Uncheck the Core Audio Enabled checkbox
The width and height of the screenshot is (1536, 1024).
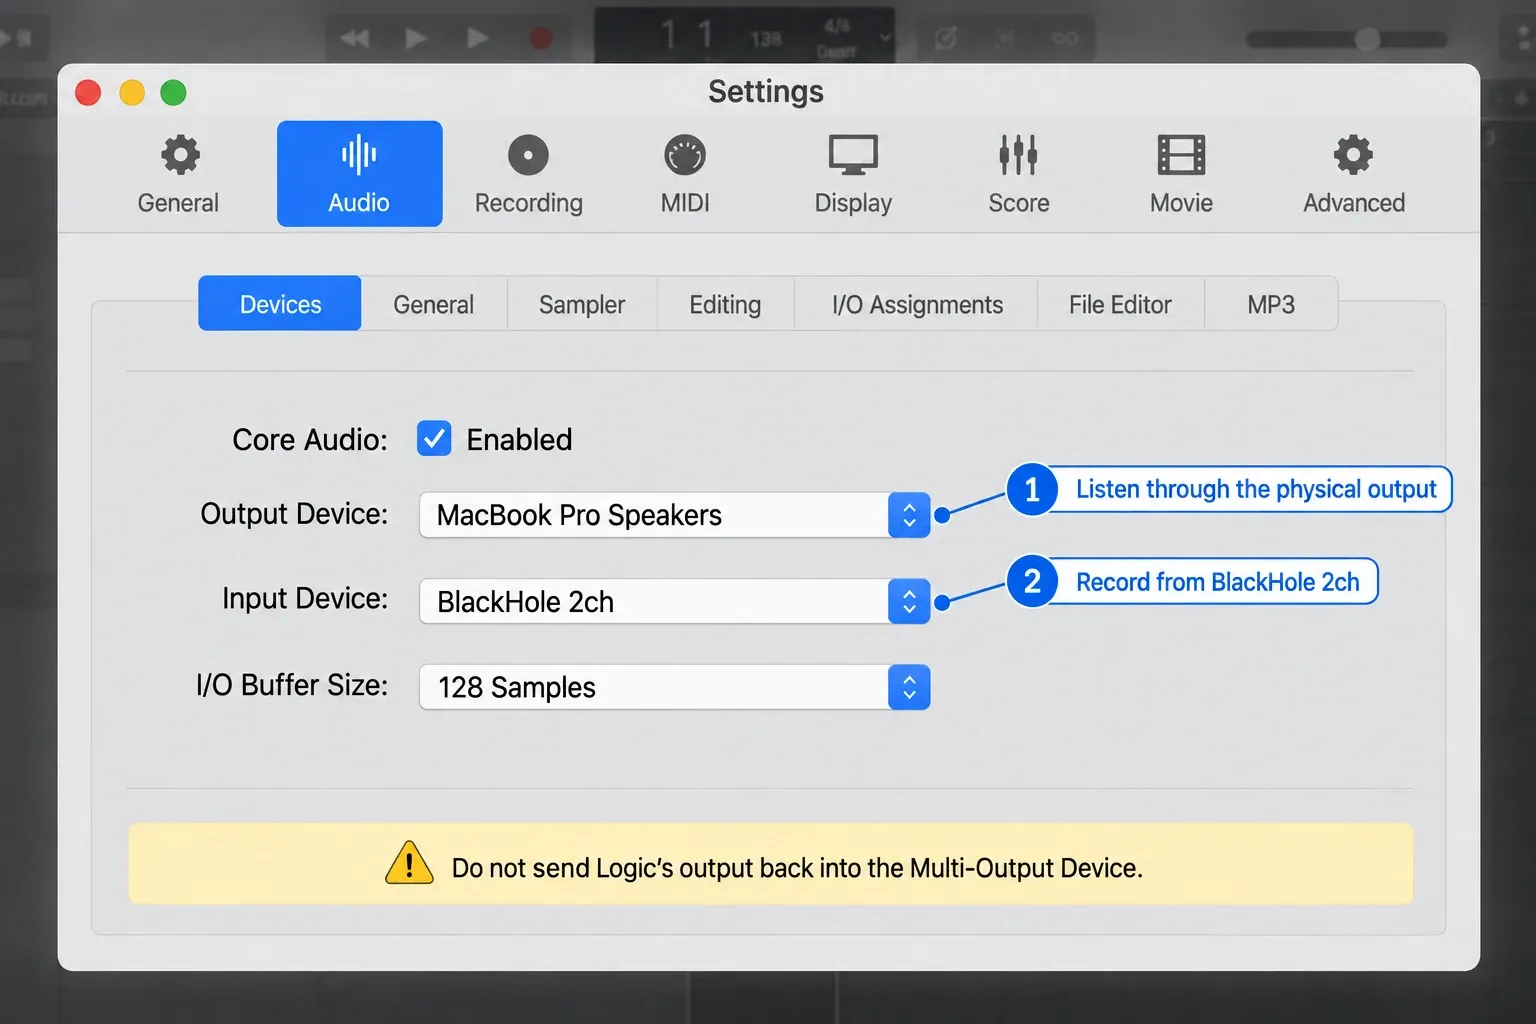(x=434, y=439)
